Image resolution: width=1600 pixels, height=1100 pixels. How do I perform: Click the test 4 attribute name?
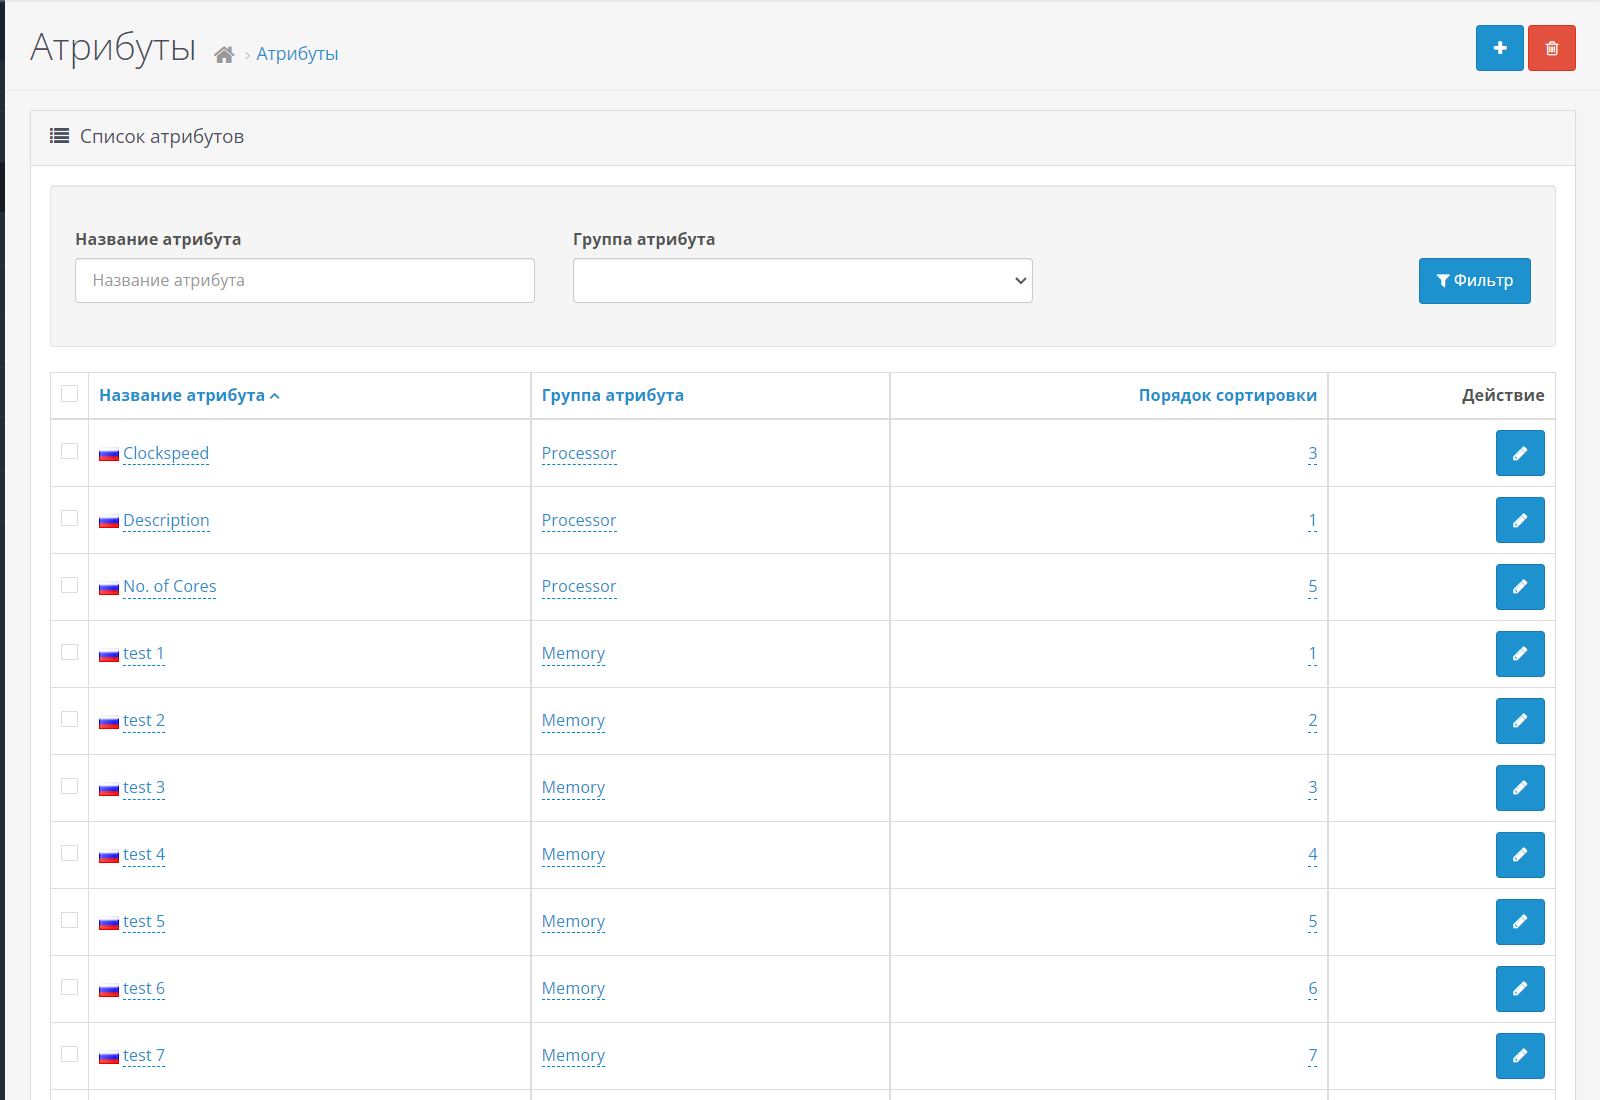[x=144, y=854]
